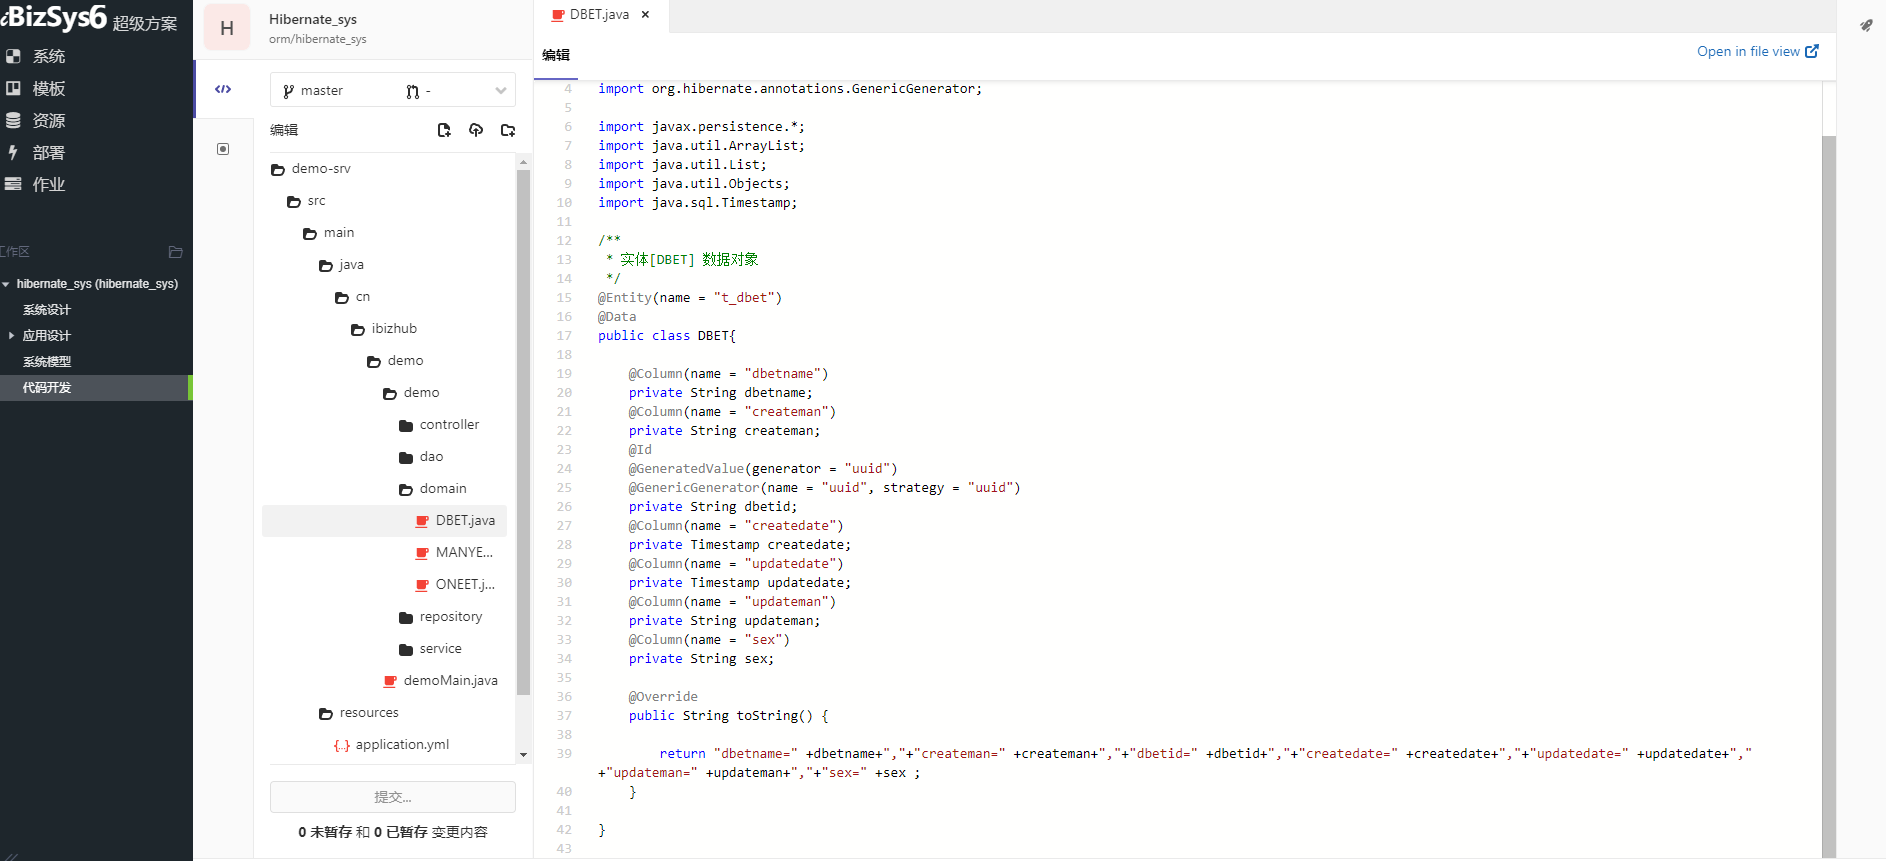The image size is (1886, 861).
Task: Click the merge request icon
Action: click(x=413, y=91)
